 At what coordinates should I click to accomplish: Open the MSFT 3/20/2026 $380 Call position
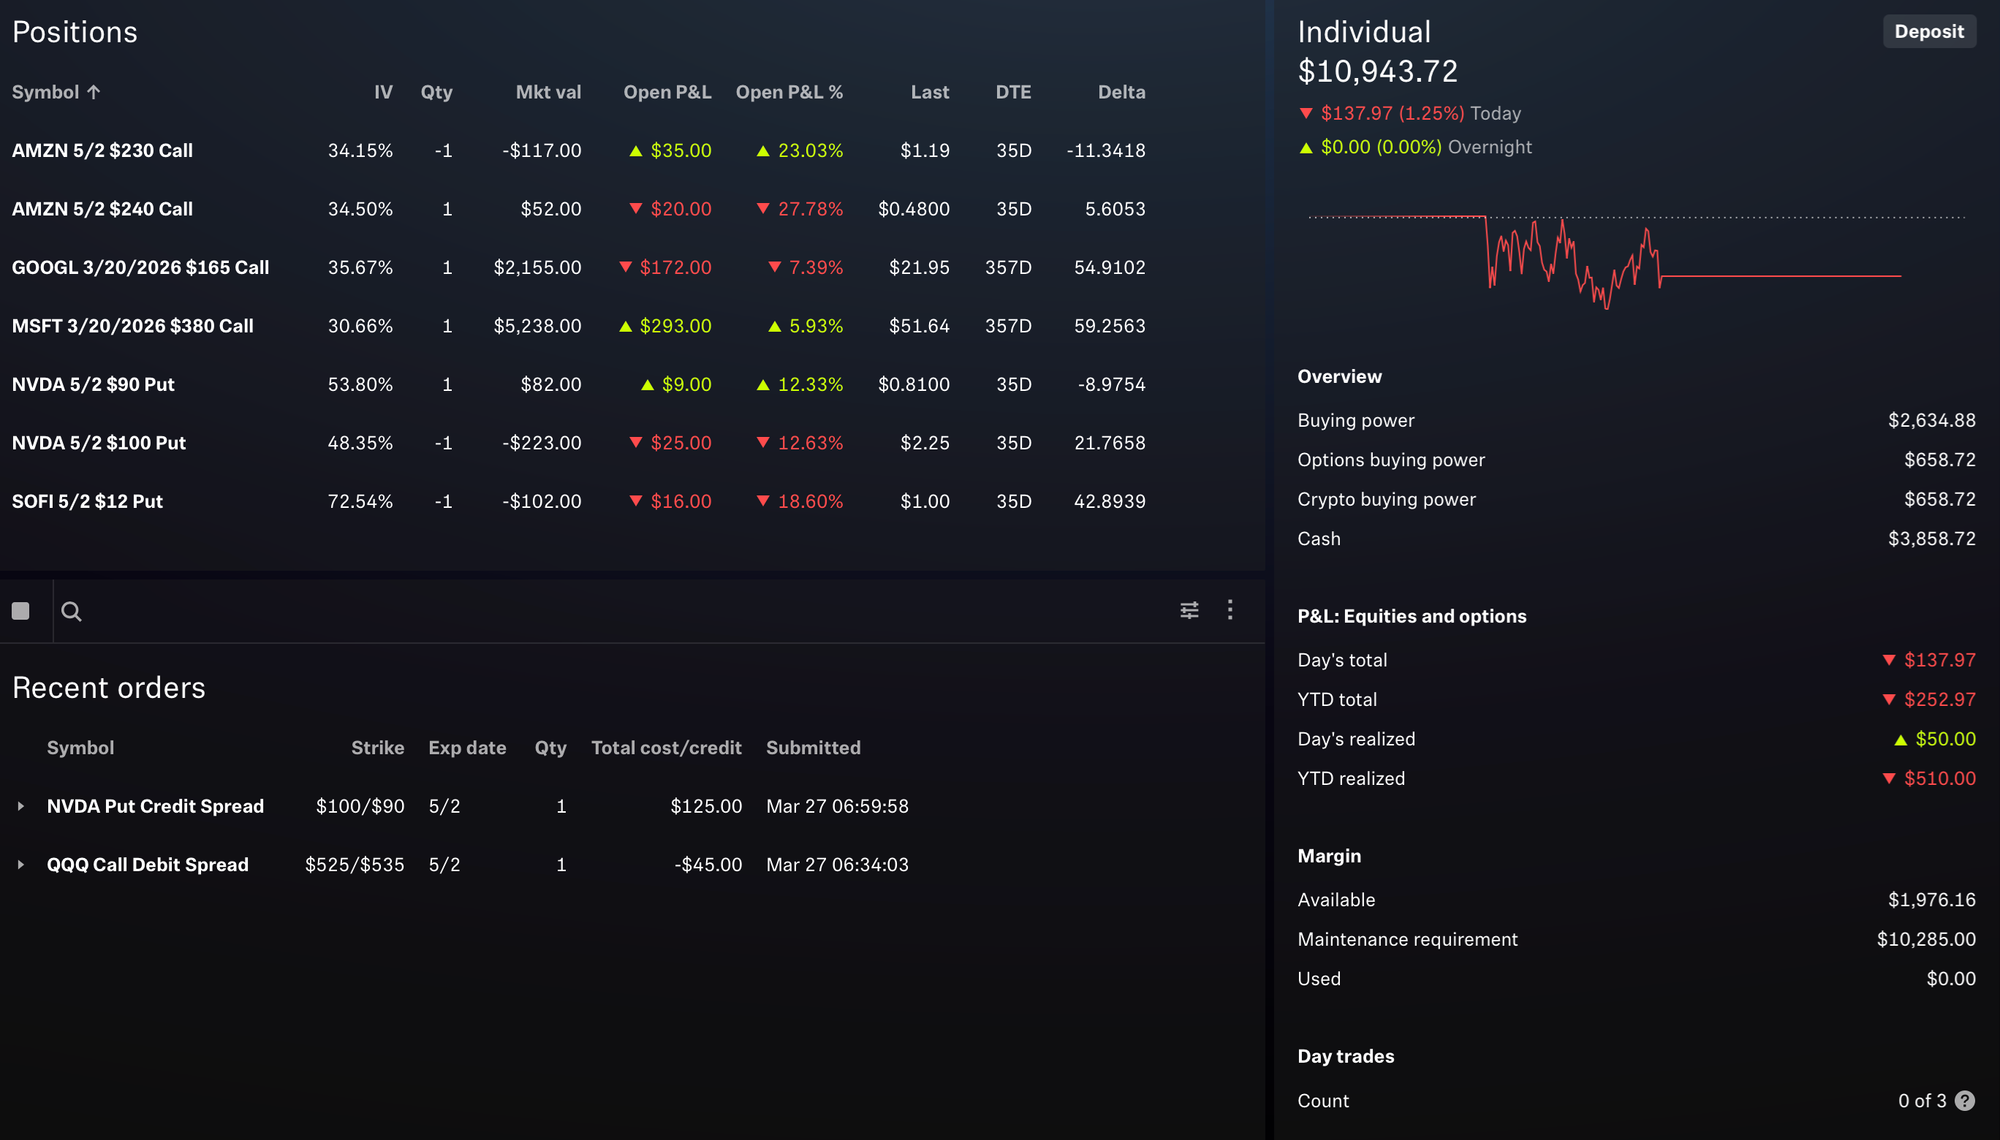click(x=132, y=326)
